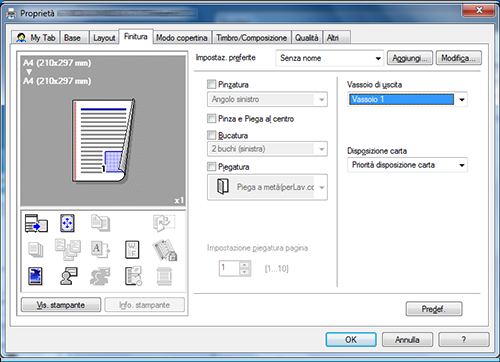Click the Modifica... button
This screenshot has width=500, height=362.
[x=459, y=58]
